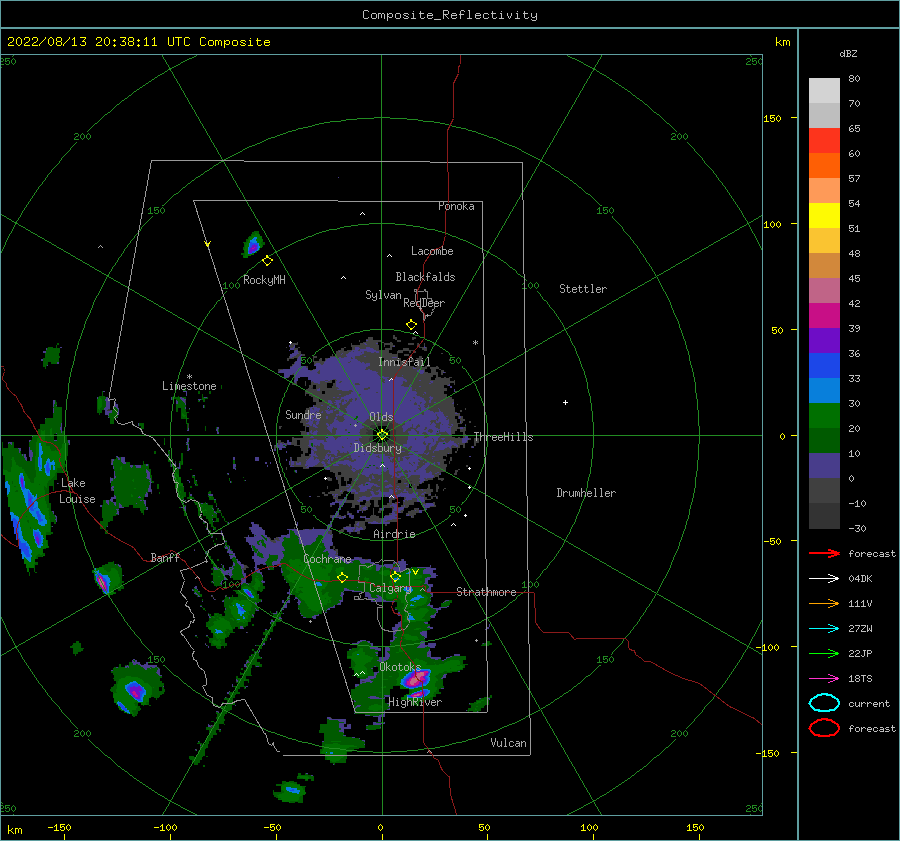The width and height of the screenshot is (900, 841).
Task: Click the Vulcan town label
Action: click(x=509, y=743)
